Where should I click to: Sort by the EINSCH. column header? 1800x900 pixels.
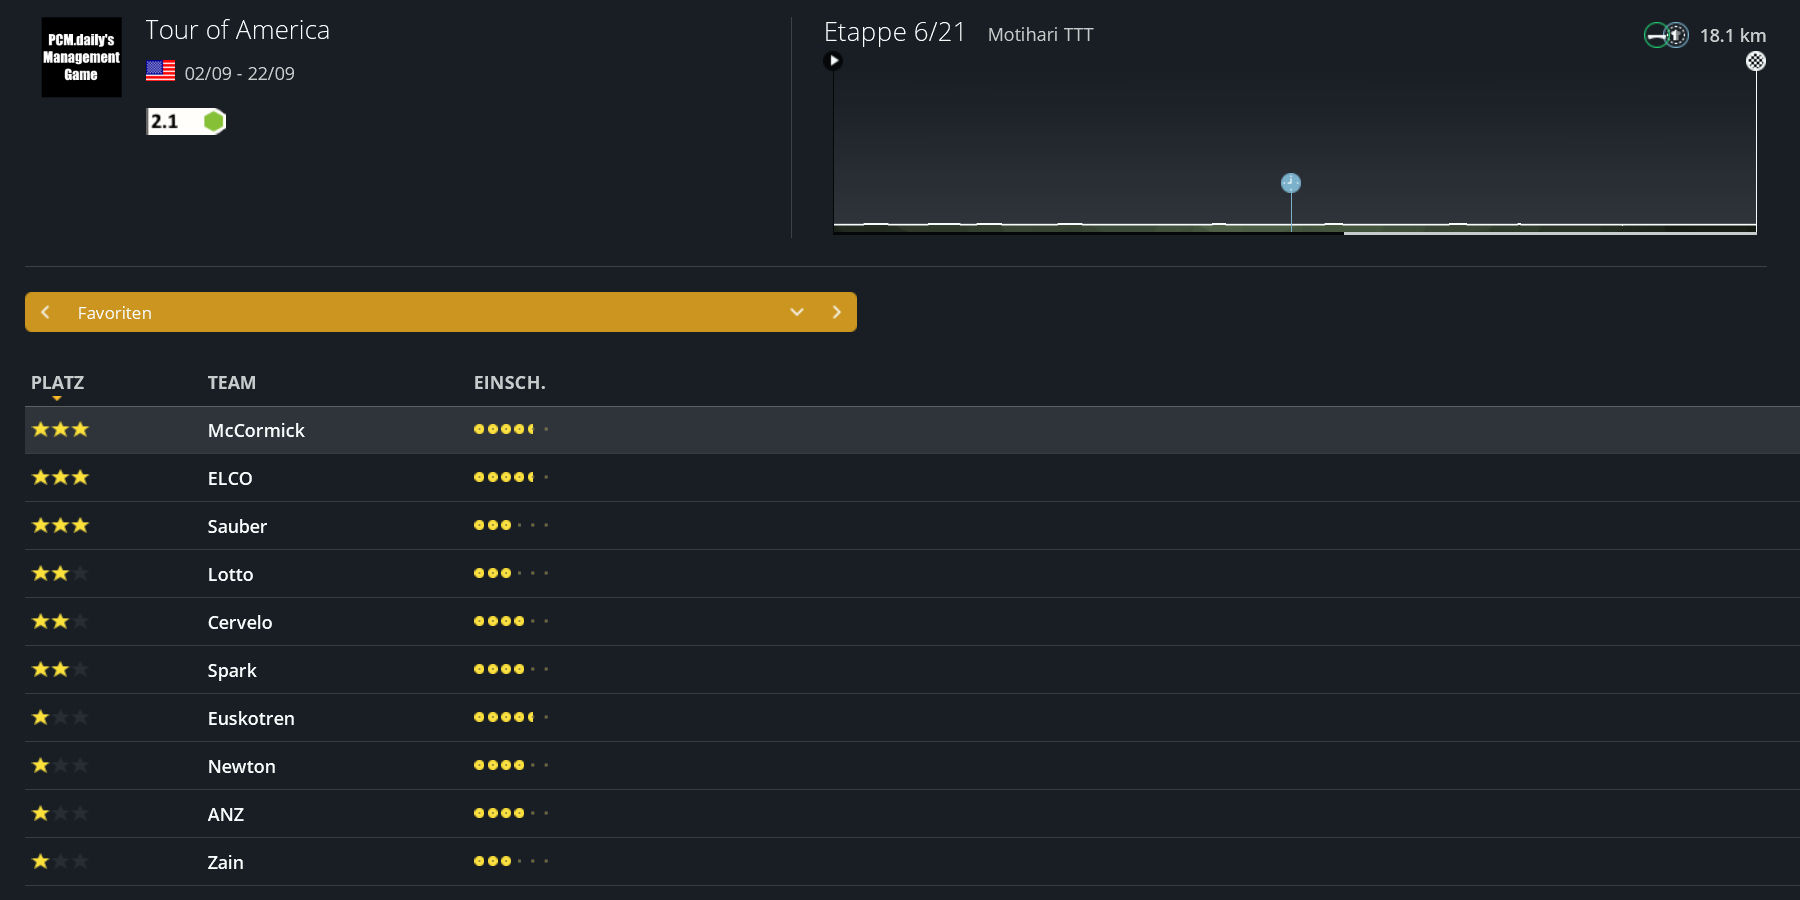(509, 383)
